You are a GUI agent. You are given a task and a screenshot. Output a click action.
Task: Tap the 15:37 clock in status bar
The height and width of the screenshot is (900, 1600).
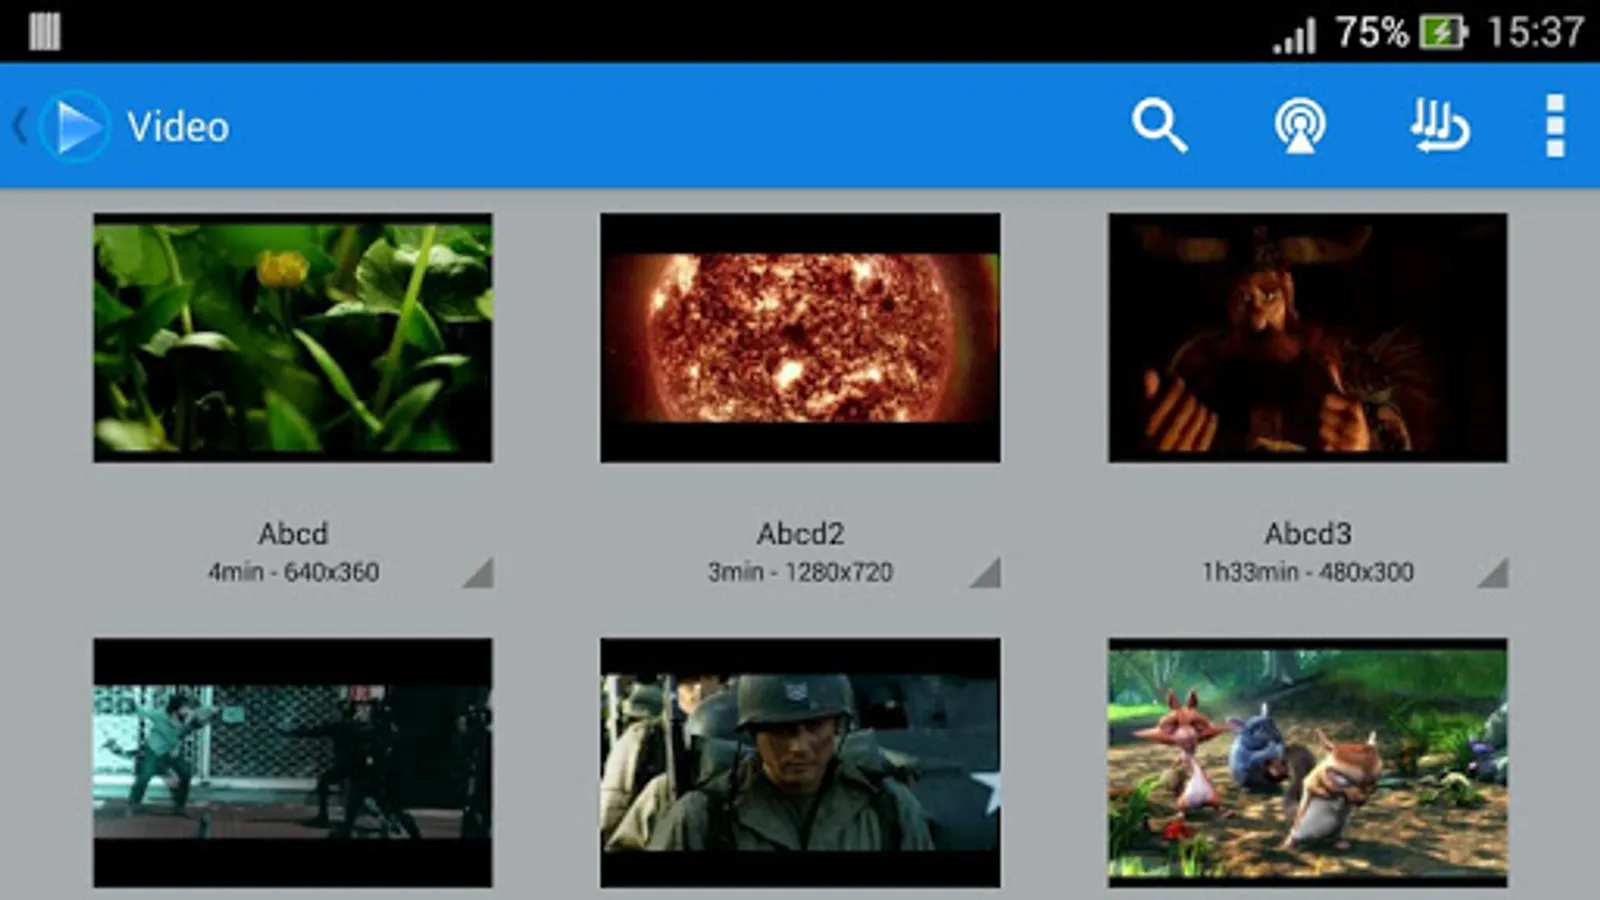click(1535, 32)
